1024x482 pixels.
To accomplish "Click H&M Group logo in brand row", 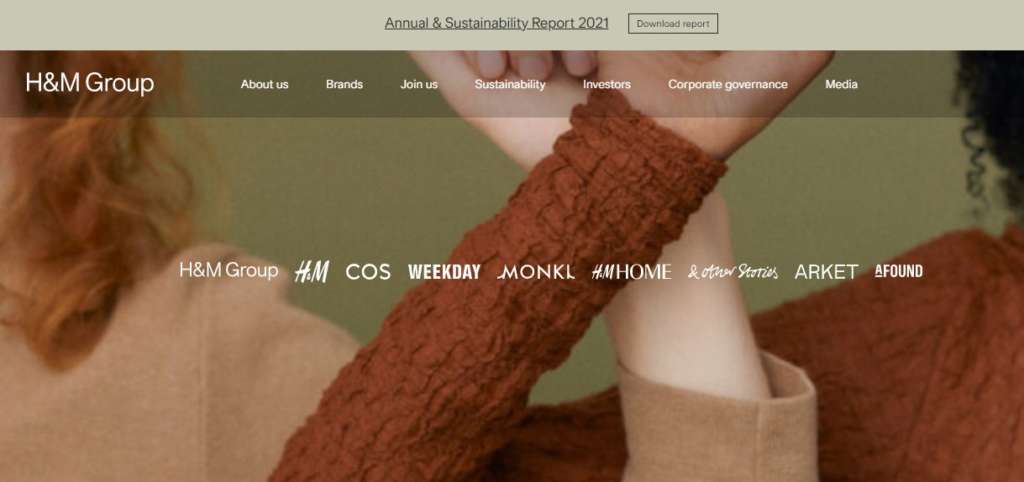I will tap(229, 270).
